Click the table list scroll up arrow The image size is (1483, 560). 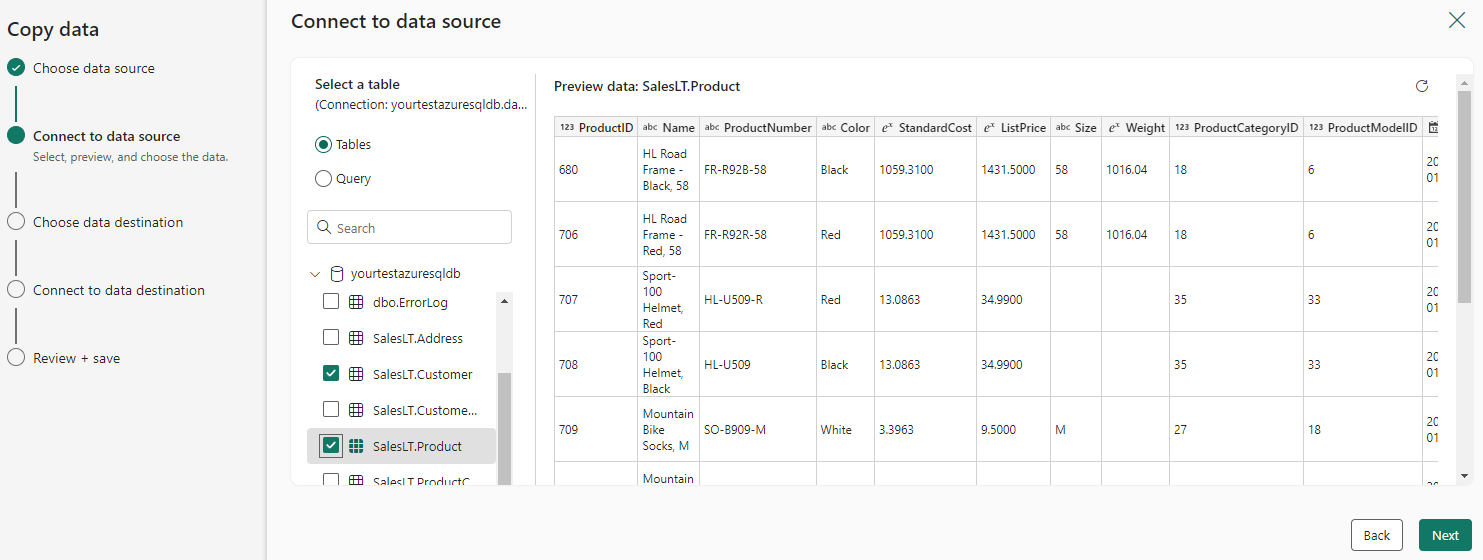click(504, 301)
